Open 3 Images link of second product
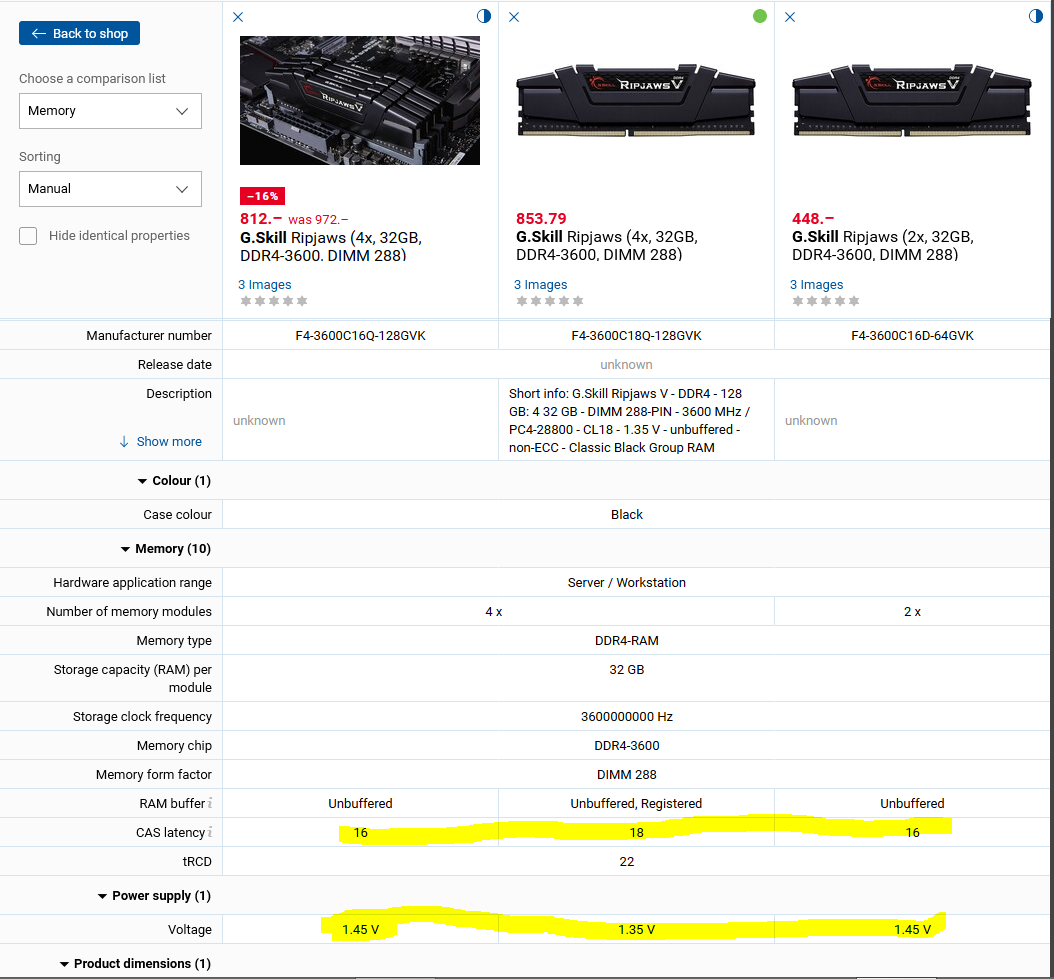The width and height of the screenshot is (1054, 979). 540,285
